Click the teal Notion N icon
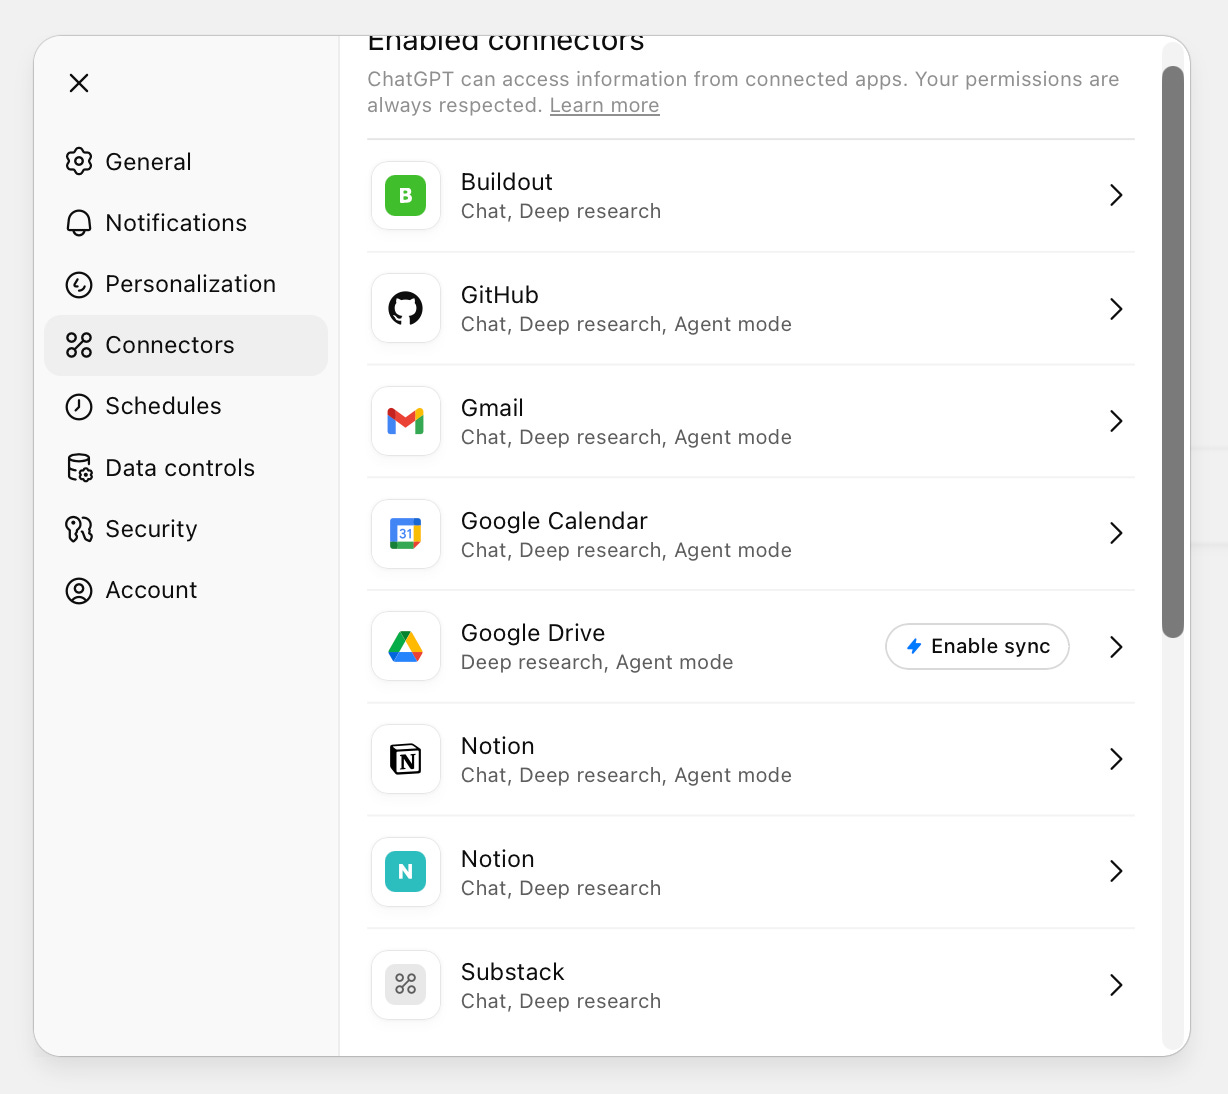Image resolution: width=1228 pixels, height=1094 pixels. 406,872
